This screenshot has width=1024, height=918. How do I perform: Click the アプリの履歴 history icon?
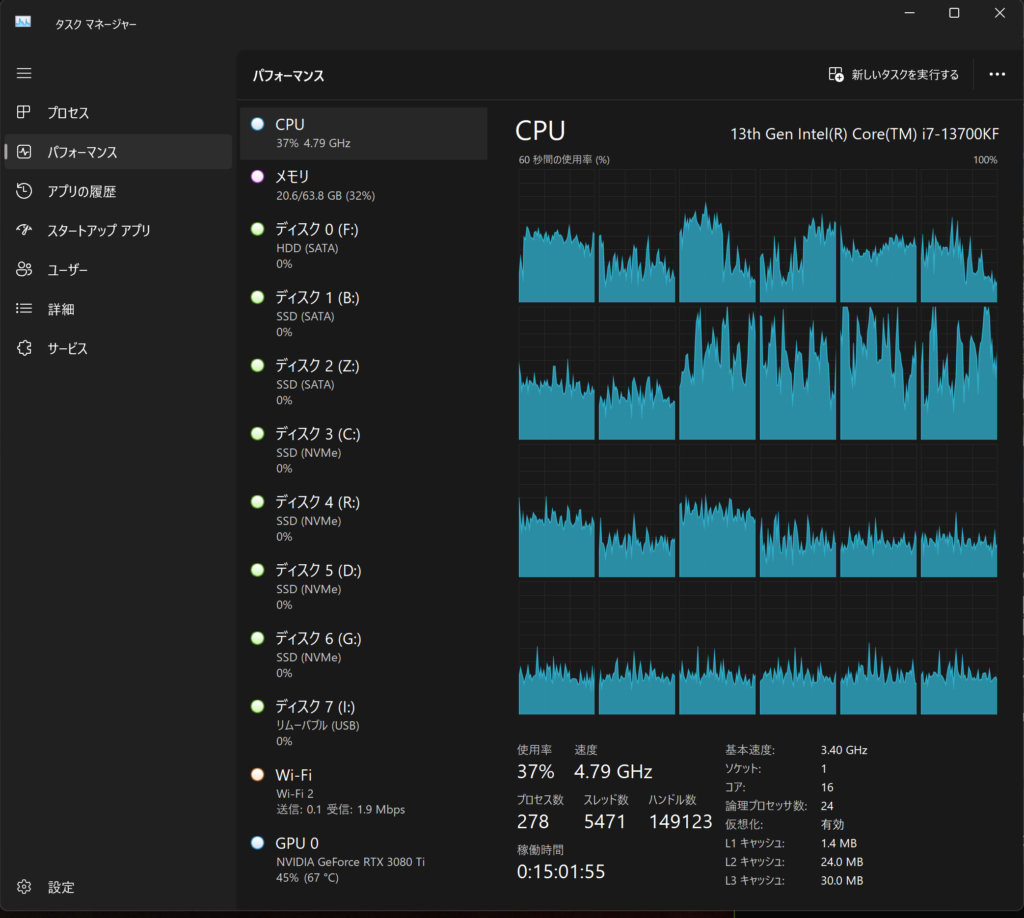pos(24,191)
